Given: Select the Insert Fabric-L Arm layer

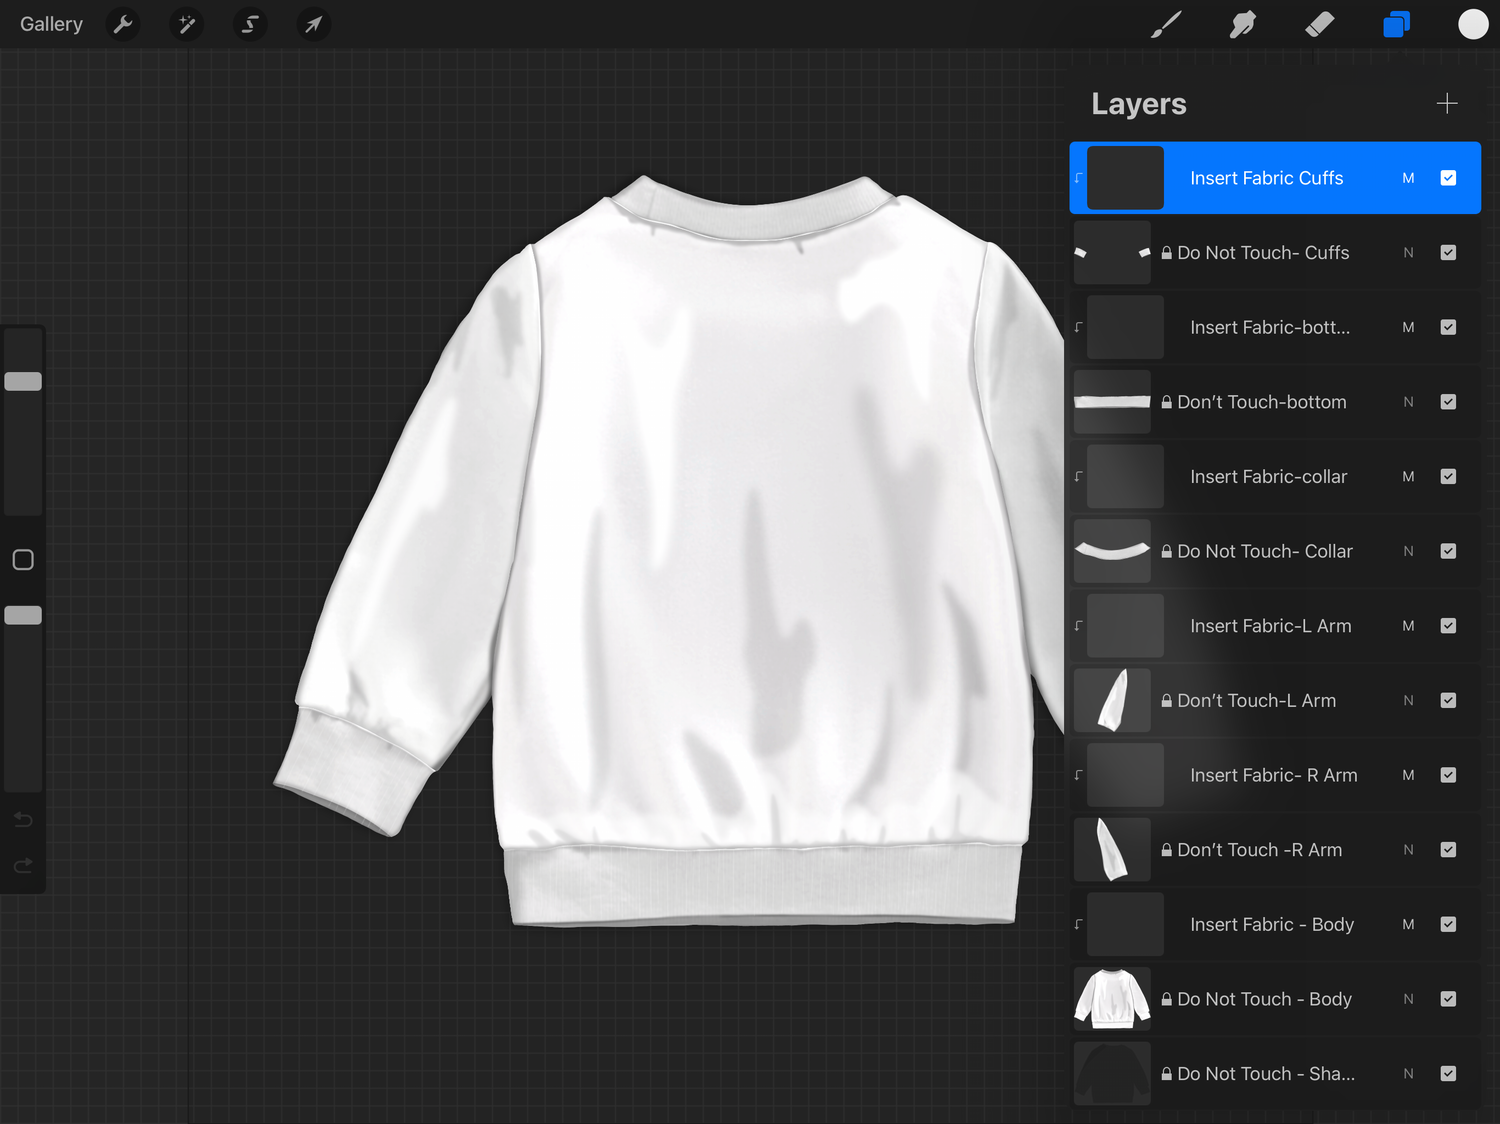Looking at the screenshot, I should (1270, 626).
